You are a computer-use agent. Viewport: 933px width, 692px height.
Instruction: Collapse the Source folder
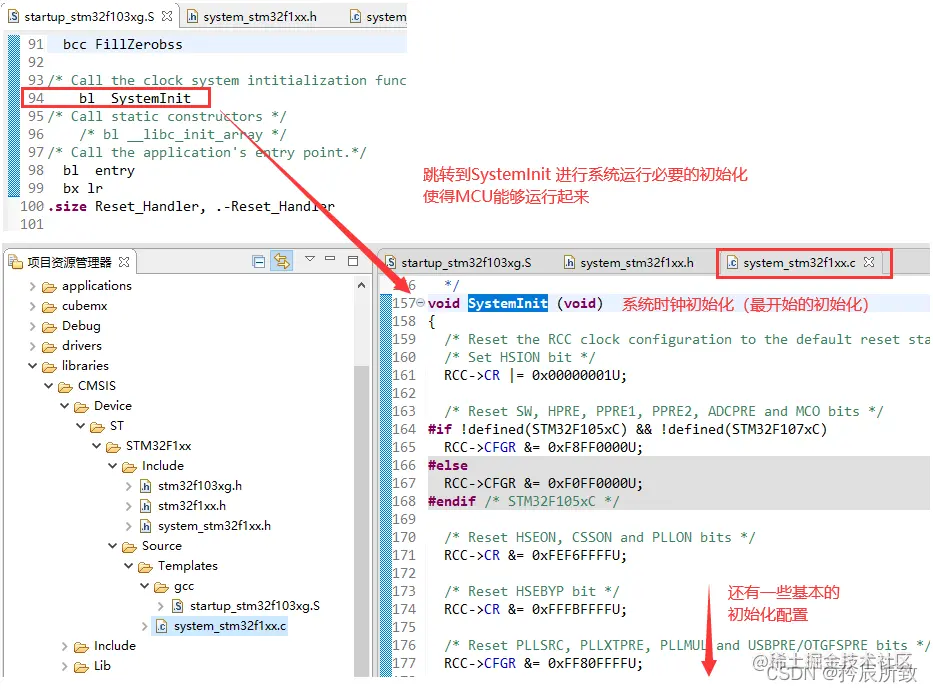pyautogui.click(x=113, y=546)
